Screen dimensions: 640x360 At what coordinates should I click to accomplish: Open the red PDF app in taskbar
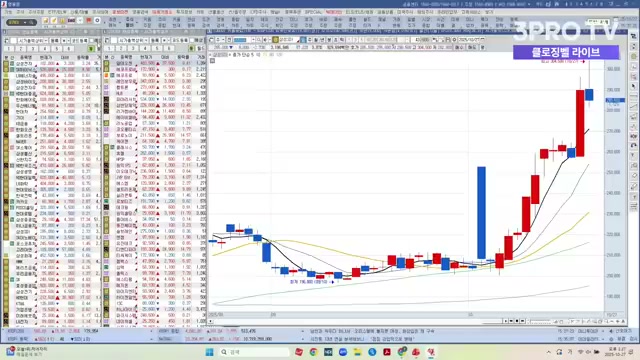tap(387, 352)
